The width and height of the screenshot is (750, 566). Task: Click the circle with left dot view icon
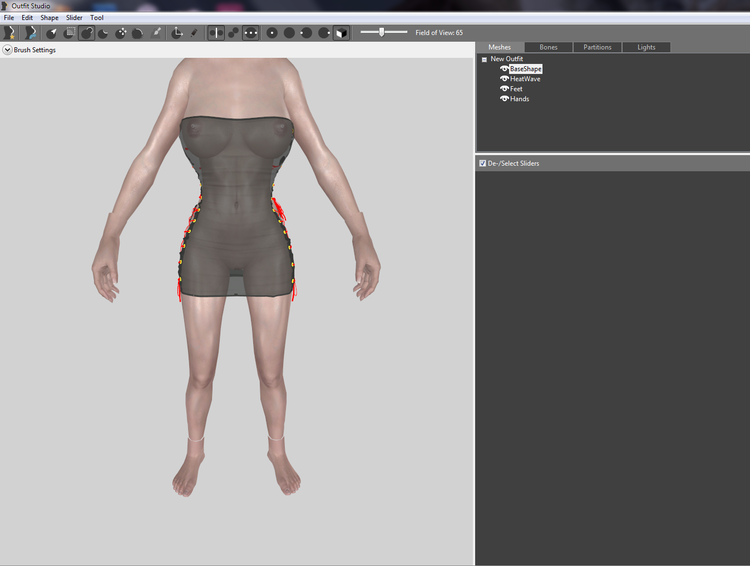click(x=306, y=33)
